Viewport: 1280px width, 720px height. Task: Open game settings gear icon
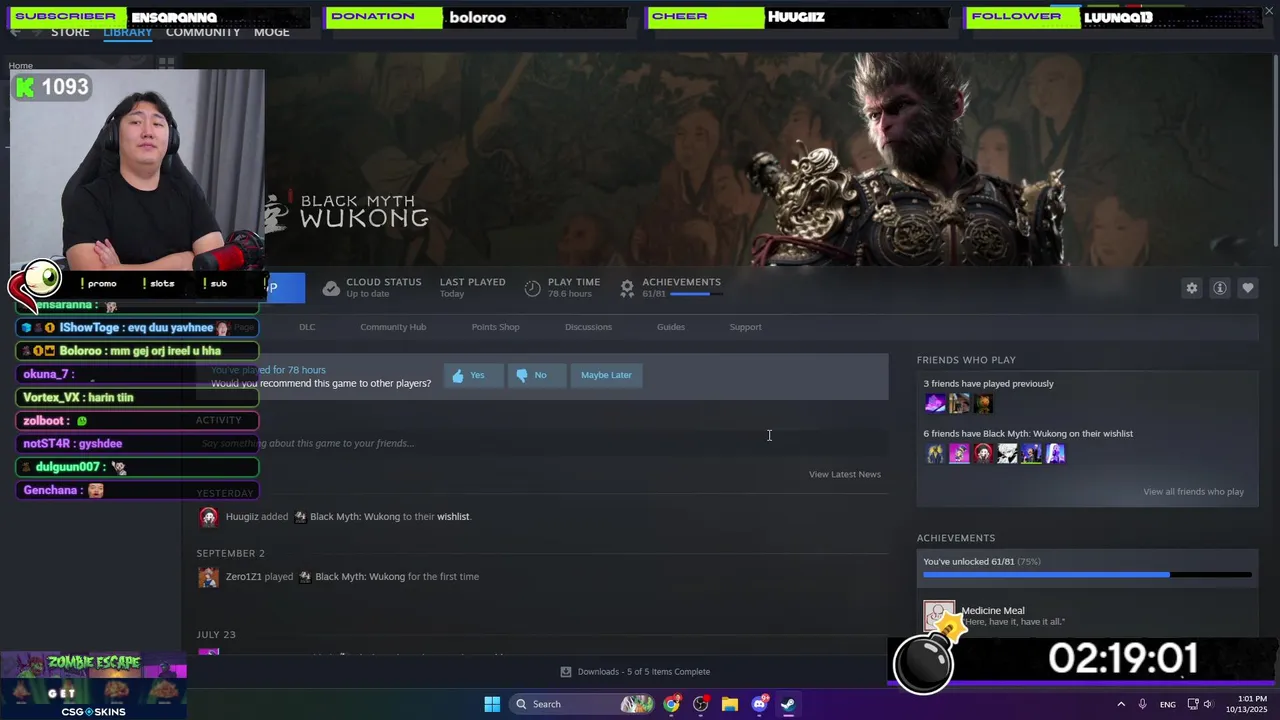coord(1191,288)
